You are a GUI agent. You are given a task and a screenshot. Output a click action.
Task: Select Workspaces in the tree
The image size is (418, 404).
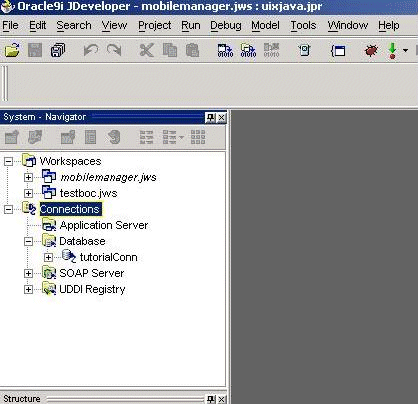pos(70,161)
